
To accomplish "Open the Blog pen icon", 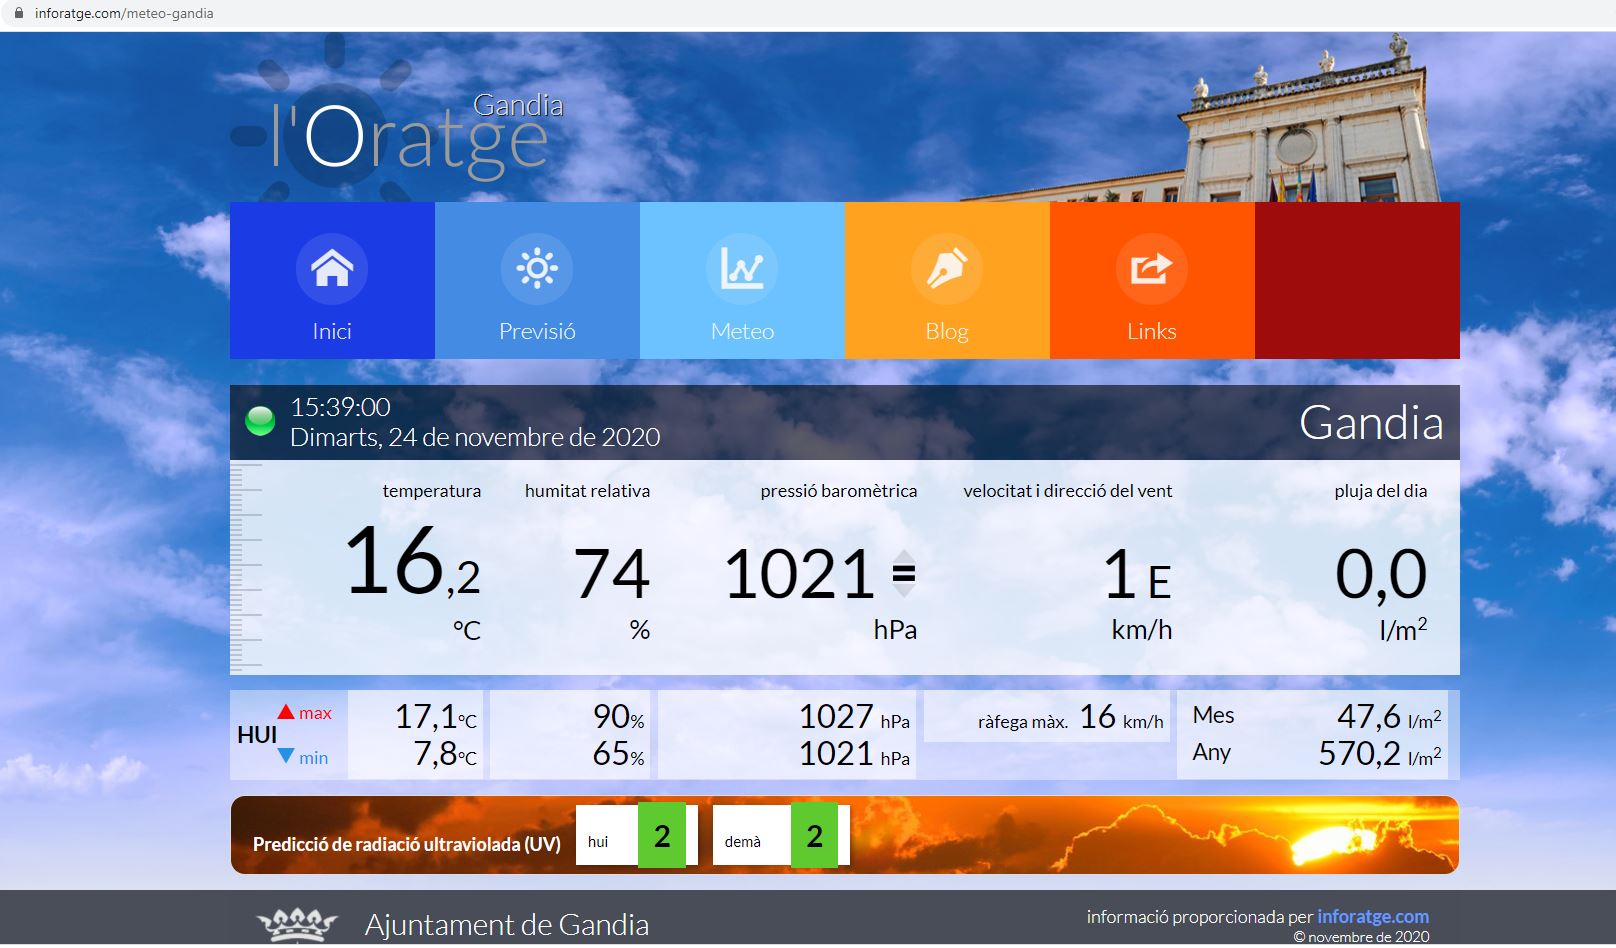I will 947,268.
